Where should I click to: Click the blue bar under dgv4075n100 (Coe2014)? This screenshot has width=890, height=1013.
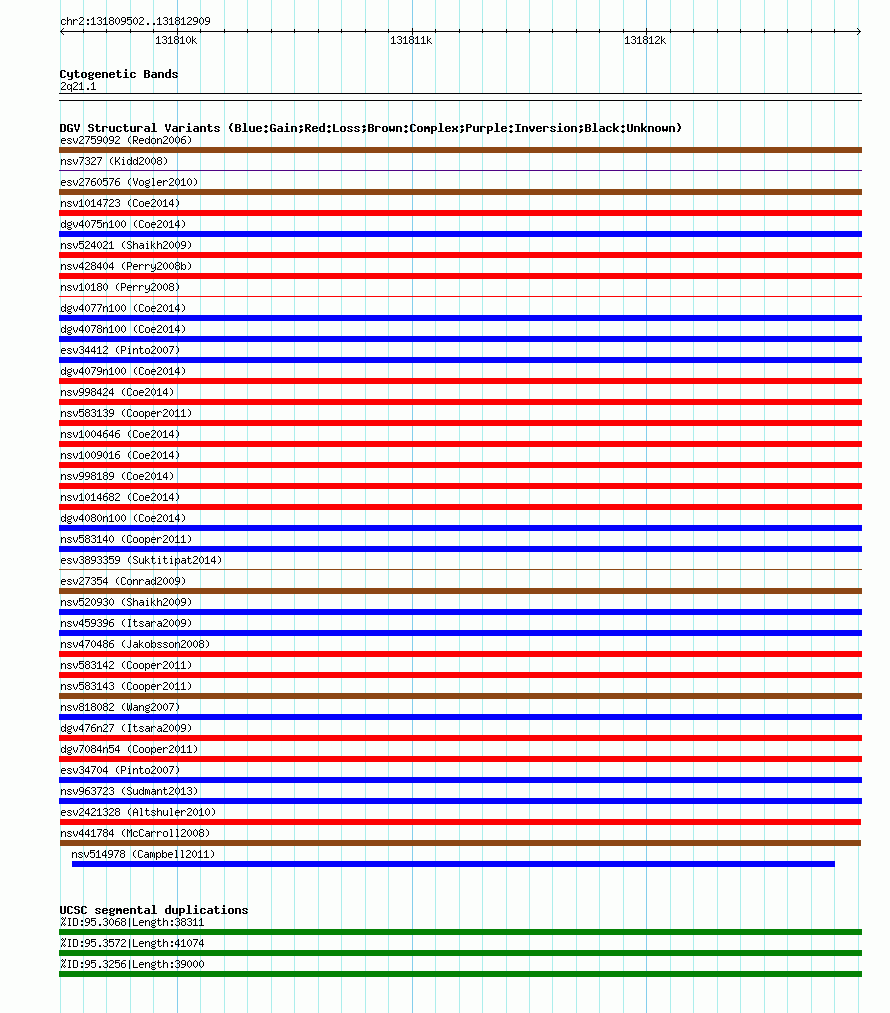[461, 234]
